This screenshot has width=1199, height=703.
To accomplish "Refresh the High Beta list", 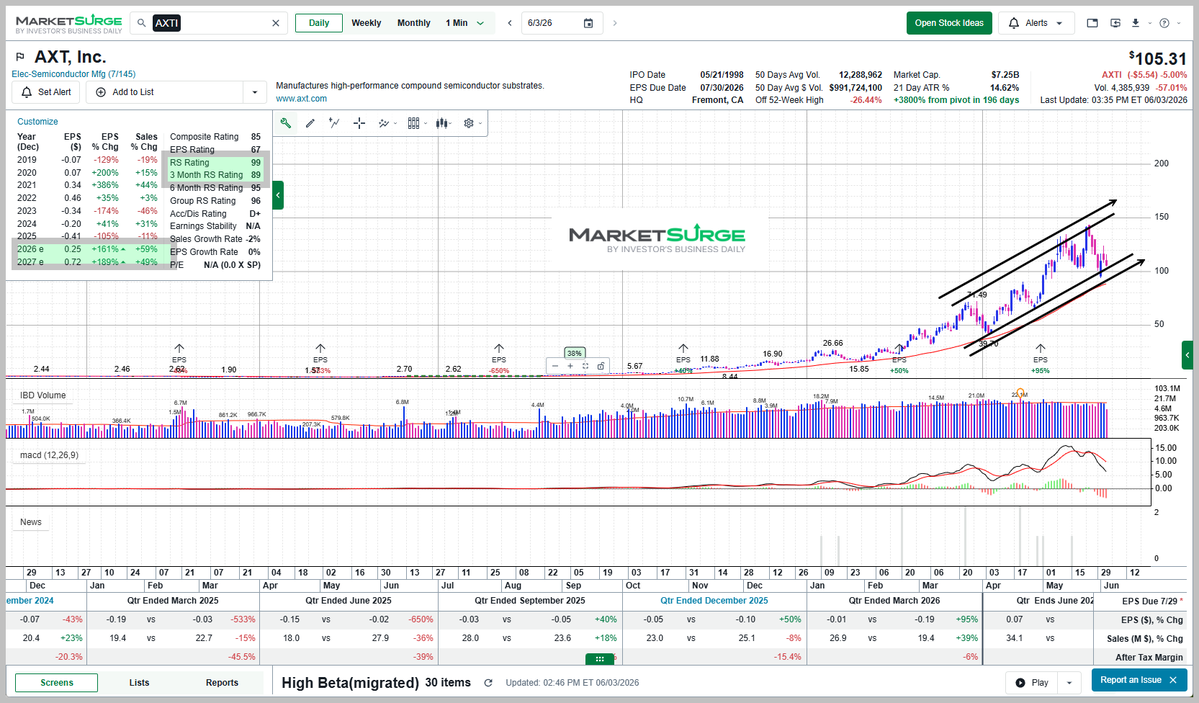I will (x=488, y=682).
